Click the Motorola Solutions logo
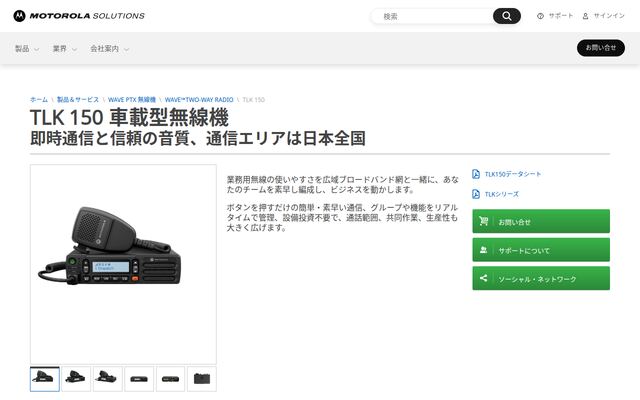This screenshot has width=640, height=400. (x=79, y=16)
